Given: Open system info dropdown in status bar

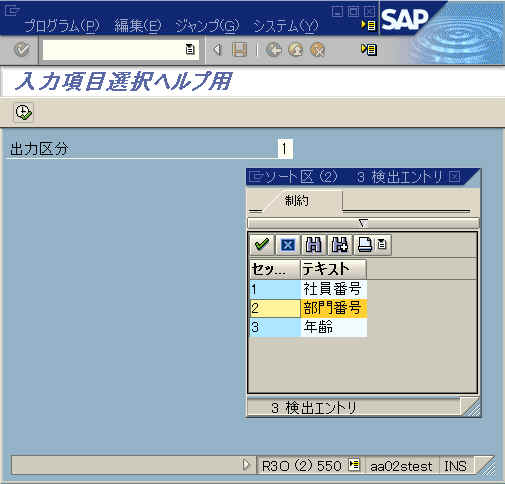Looking at the screenshot, I should coord(354,465).
